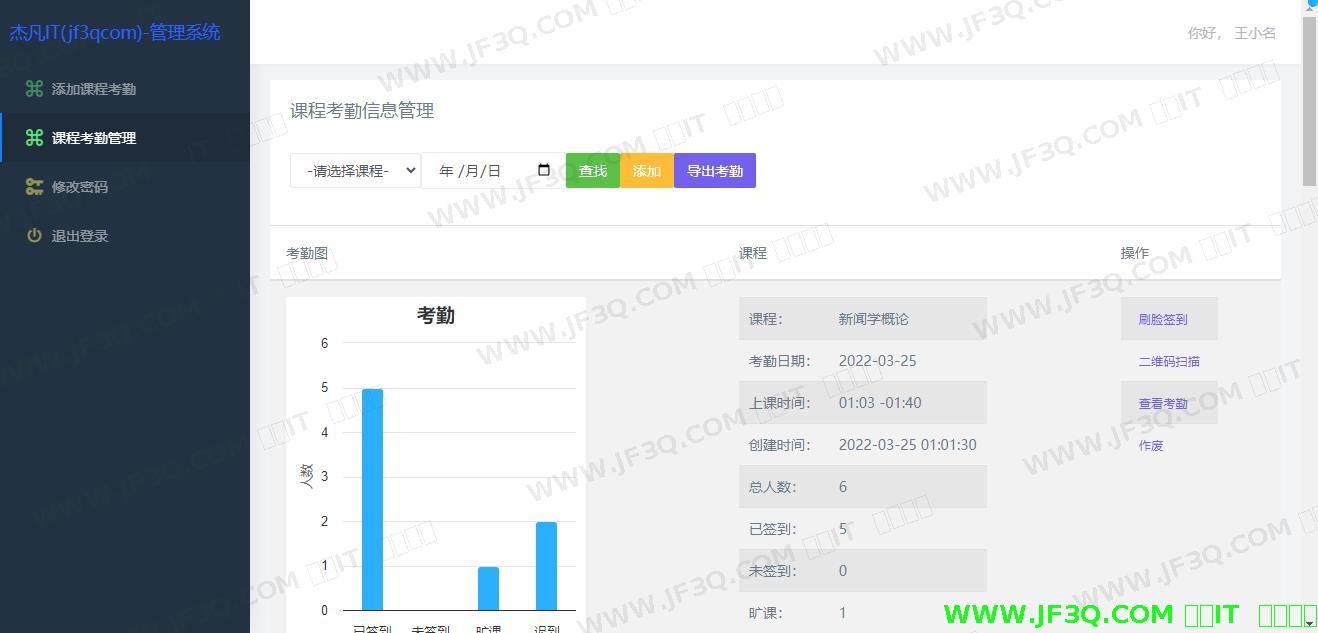The height and width of the screenshot is (633, 1318).
Task: Click the purple 导出考勤 button
Action: pyautogui.click(x=714, y=171)
